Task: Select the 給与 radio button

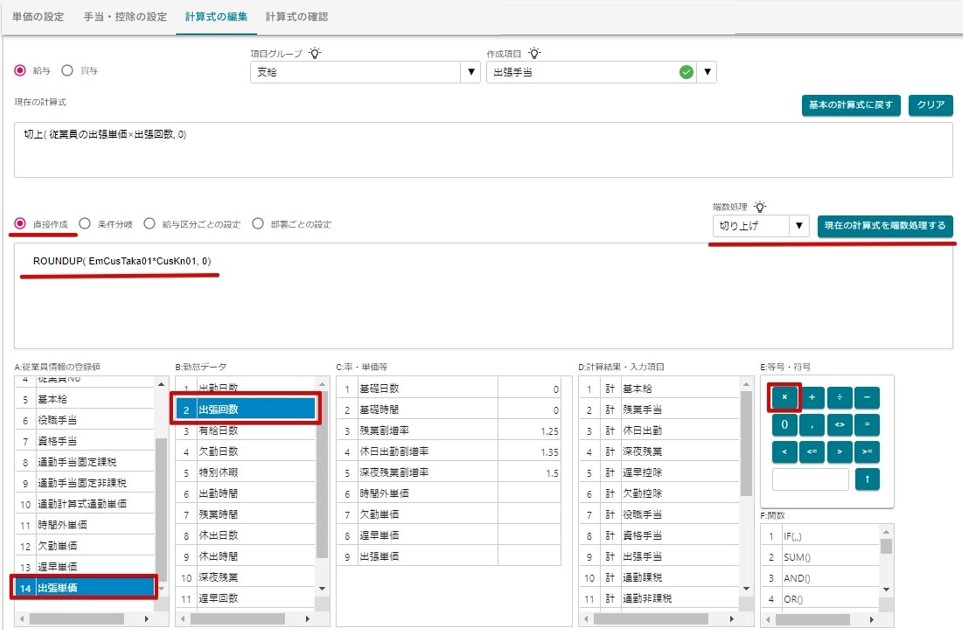Action: point(20,71)
